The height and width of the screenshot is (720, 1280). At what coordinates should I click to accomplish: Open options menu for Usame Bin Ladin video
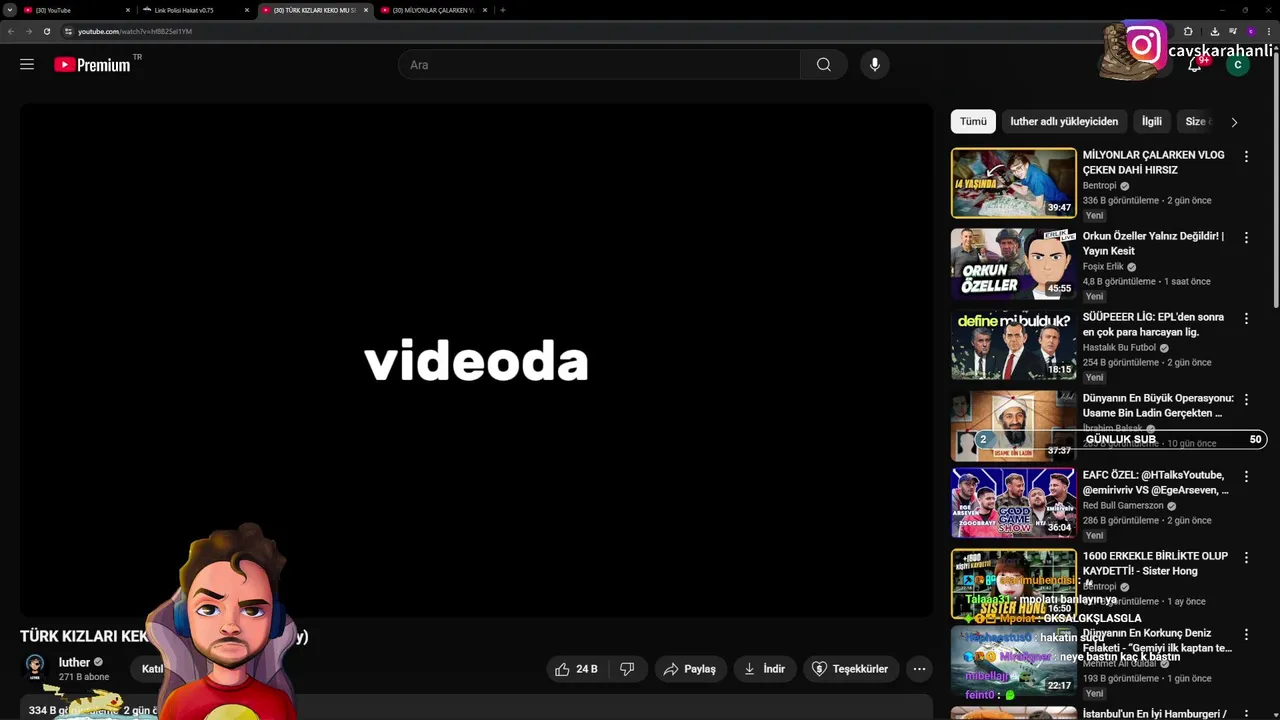tap(1246, 400)
